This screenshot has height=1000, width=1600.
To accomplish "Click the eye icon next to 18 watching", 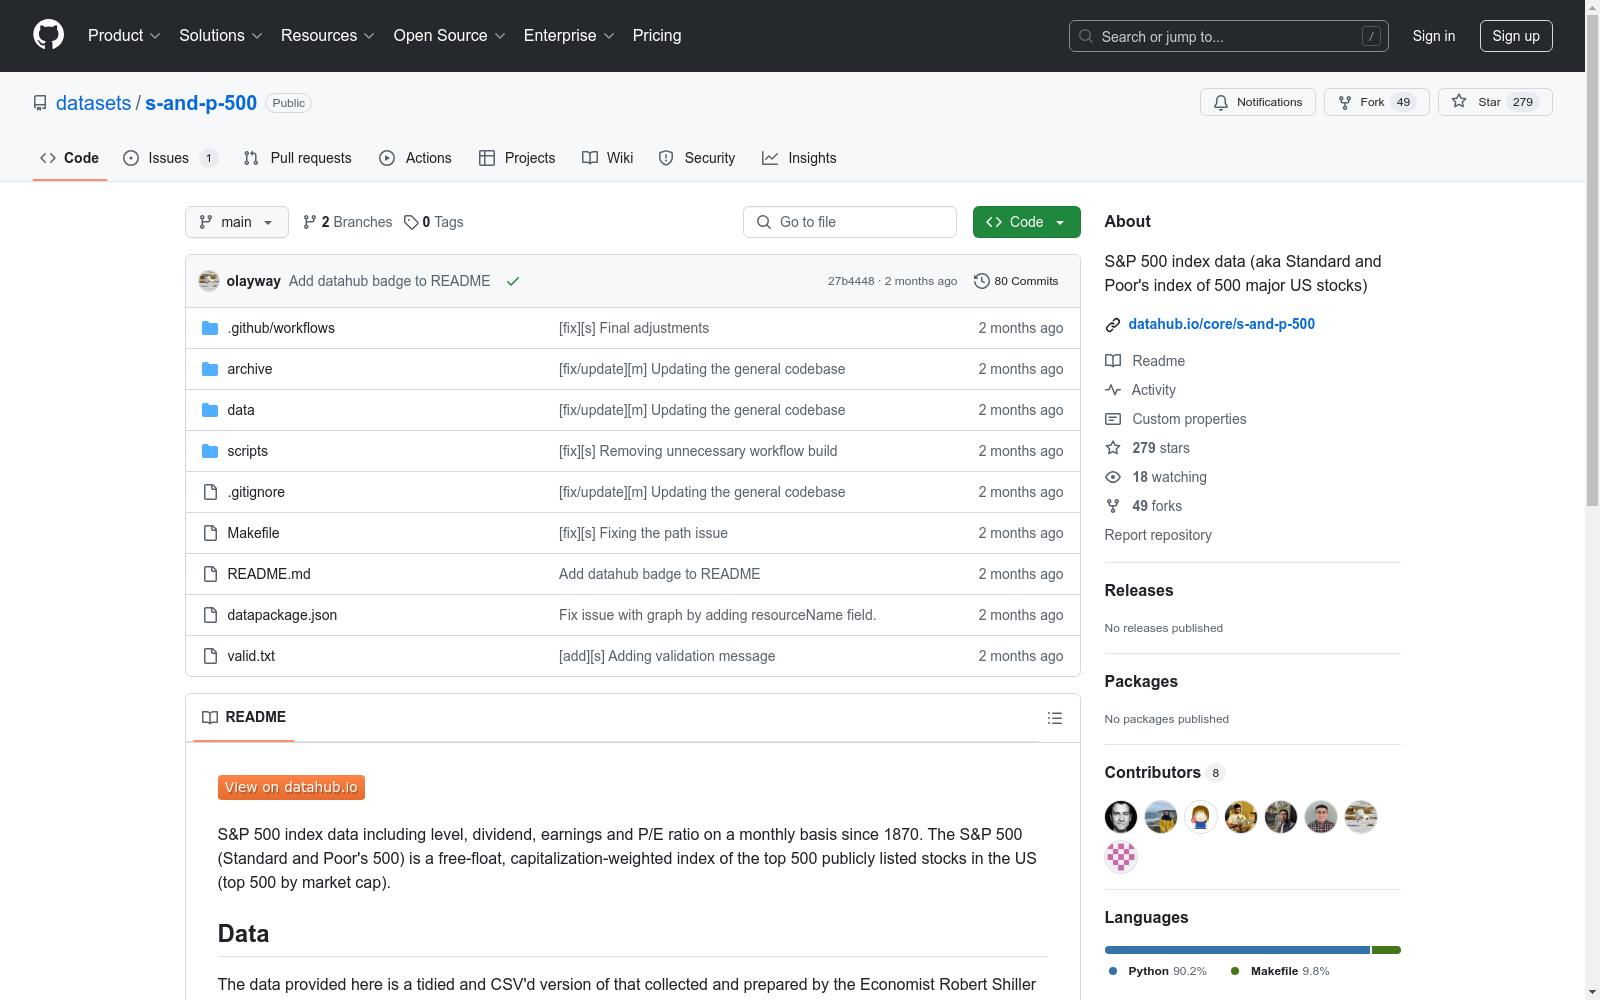I will pyautogui.click(x=1113, y=477).
